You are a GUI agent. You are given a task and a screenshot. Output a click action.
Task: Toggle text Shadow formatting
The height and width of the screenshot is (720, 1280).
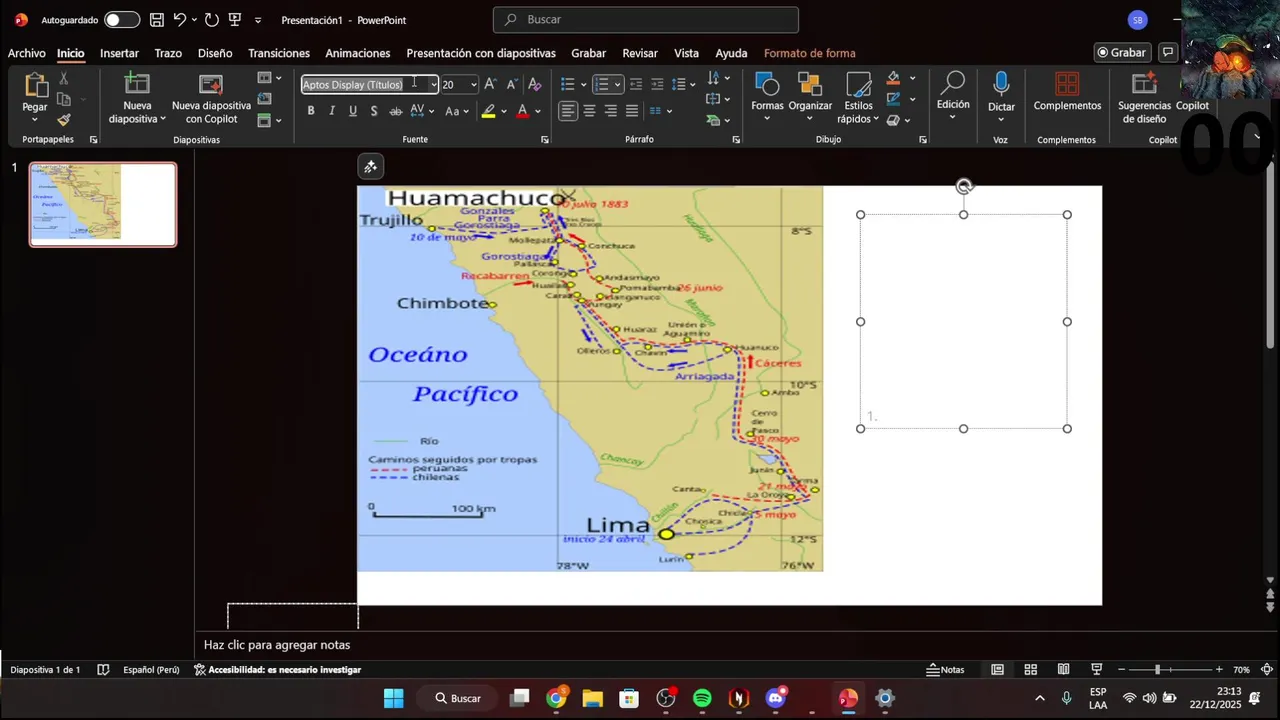(x=374, y=111)
